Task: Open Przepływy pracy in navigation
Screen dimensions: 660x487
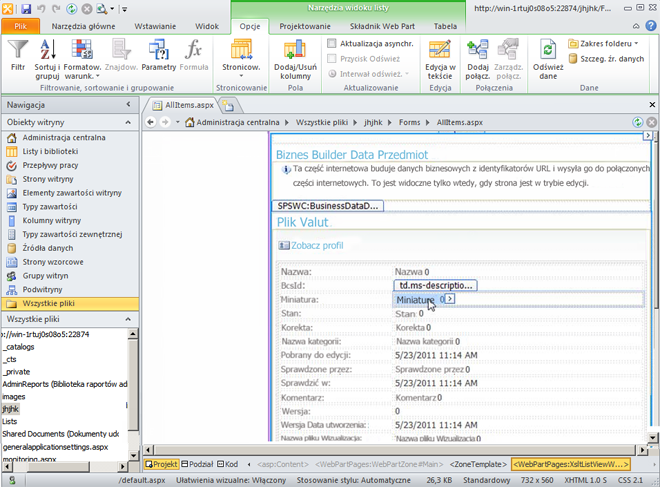Action: (x=50, y=165)
